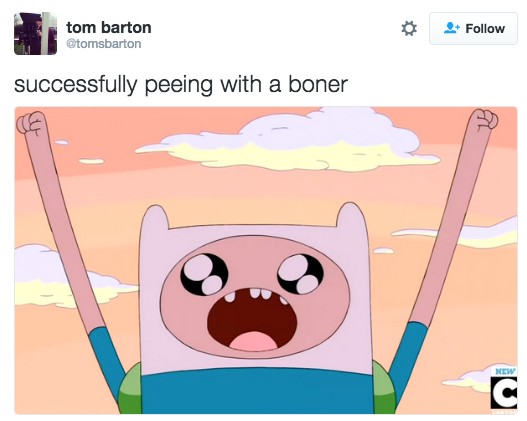Click Finn's white hat ear on left
The width and height of the screenshot is (527, 421).
pyautogui.click(x=154, y=219)
